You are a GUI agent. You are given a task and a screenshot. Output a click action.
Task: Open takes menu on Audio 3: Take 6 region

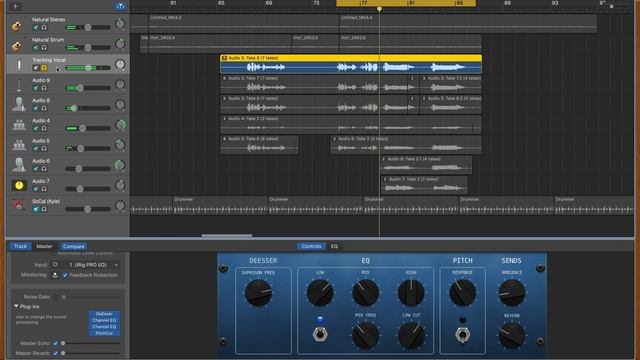click(224, 98)
